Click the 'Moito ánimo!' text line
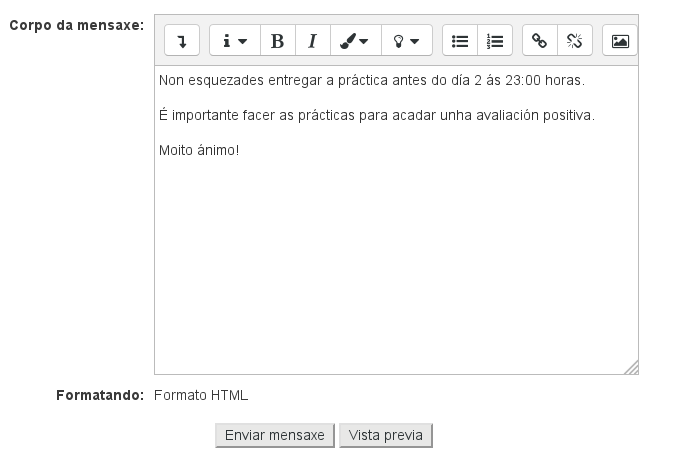 pyautogui.click(x=199, y=151)
